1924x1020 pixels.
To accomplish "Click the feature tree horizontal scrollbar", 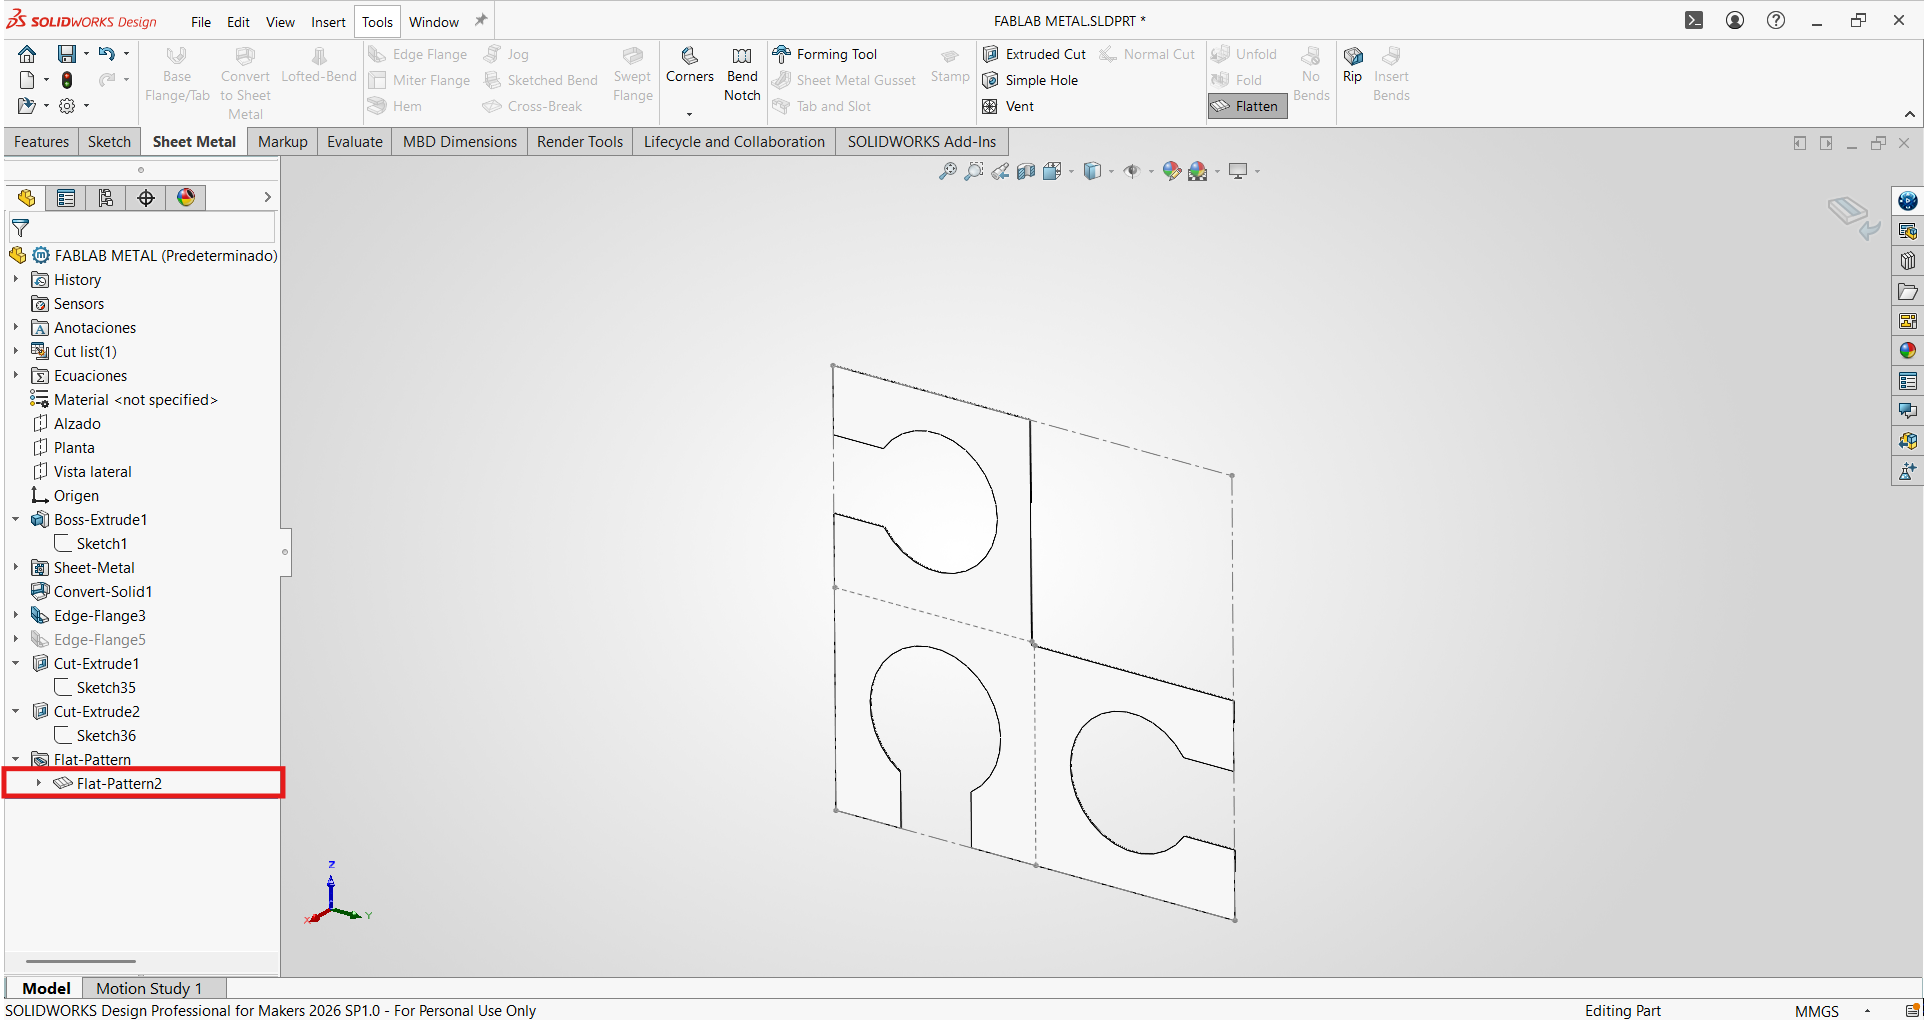I will tap(81, 961).
